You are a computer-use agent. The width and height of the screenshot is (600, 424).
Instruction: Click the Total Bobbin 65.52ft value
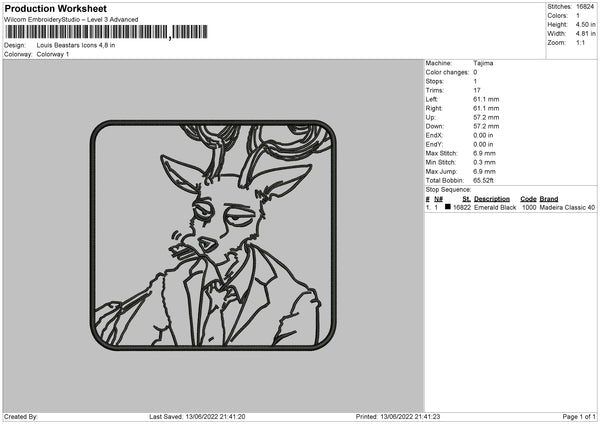click(483, 180)
